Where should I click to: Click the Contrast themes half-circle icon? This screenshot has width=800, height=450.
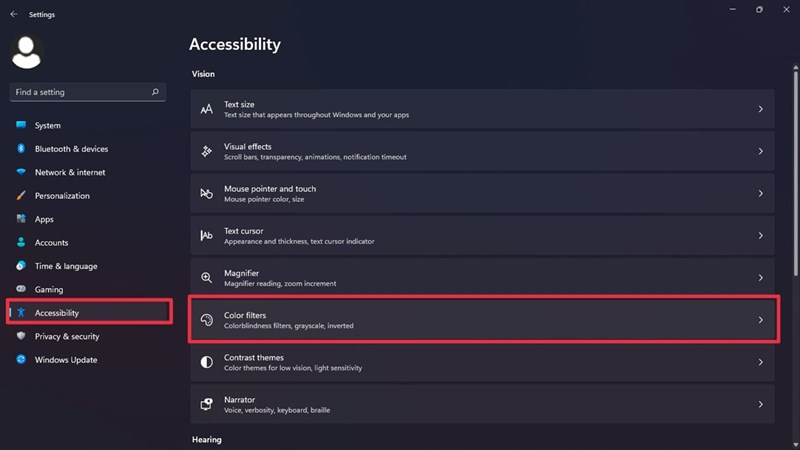pos(206,362)
